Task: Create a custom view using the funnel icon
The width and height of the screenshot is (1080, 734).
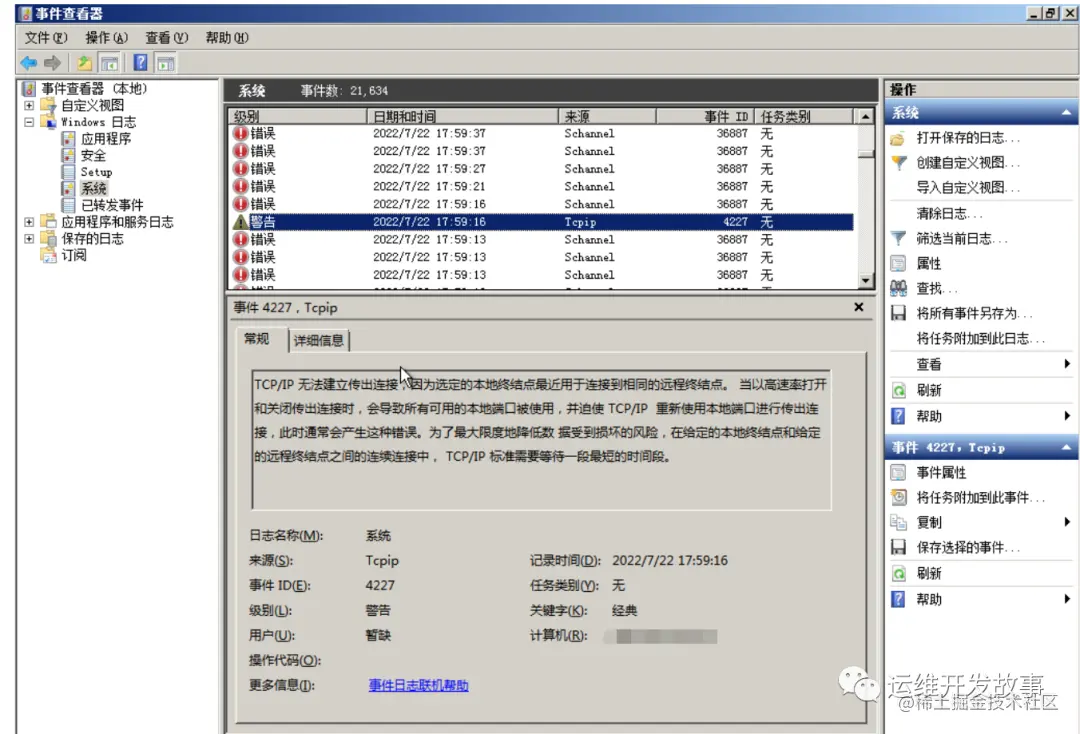Action: (x=898, y=163)
